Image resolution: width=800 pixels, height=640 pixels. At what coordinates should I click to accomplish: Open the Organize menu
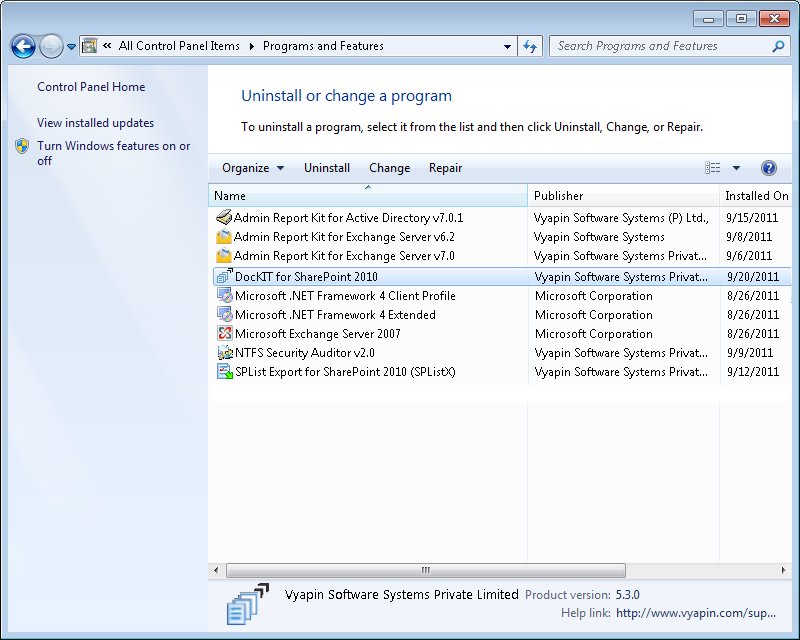[253, 168]
